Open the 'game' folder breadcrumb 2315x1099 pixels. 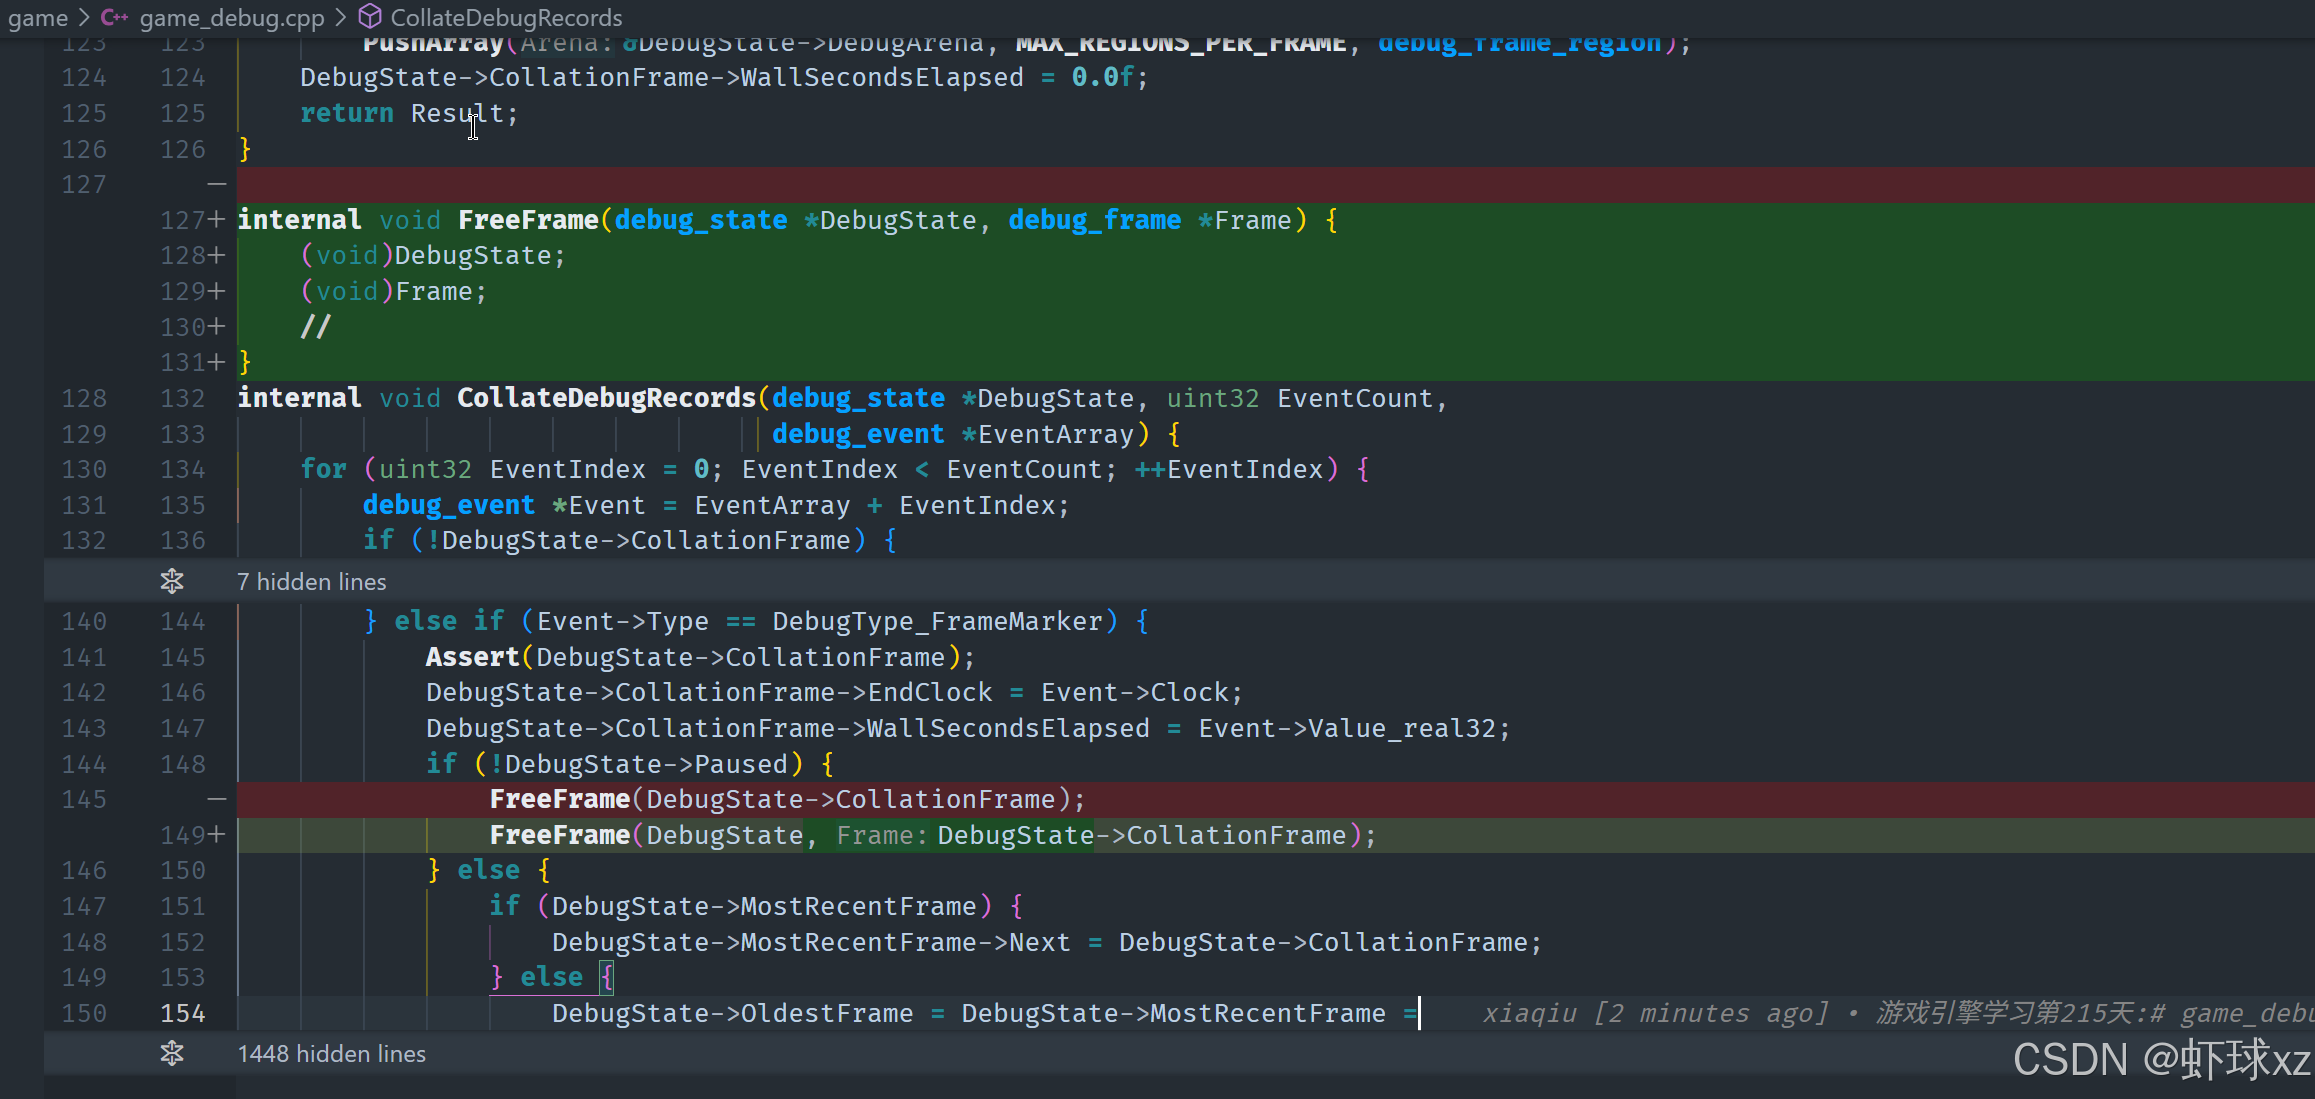38,17
